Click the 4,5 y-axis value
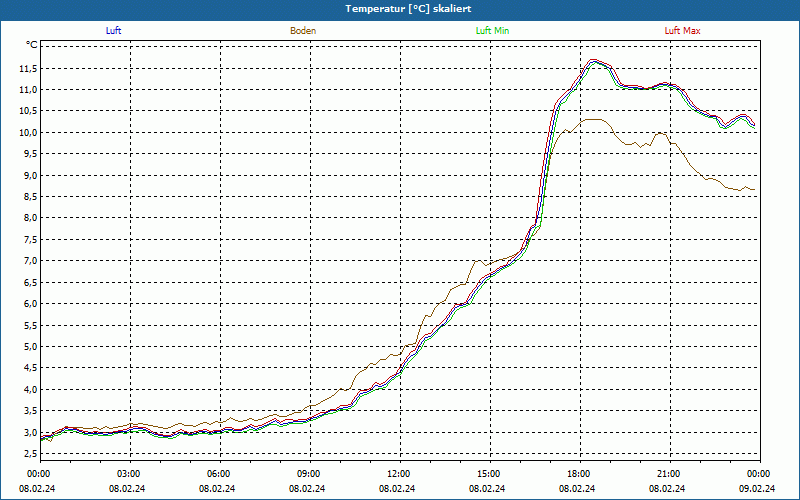The image size is (800, 500). tap(30, 368)
